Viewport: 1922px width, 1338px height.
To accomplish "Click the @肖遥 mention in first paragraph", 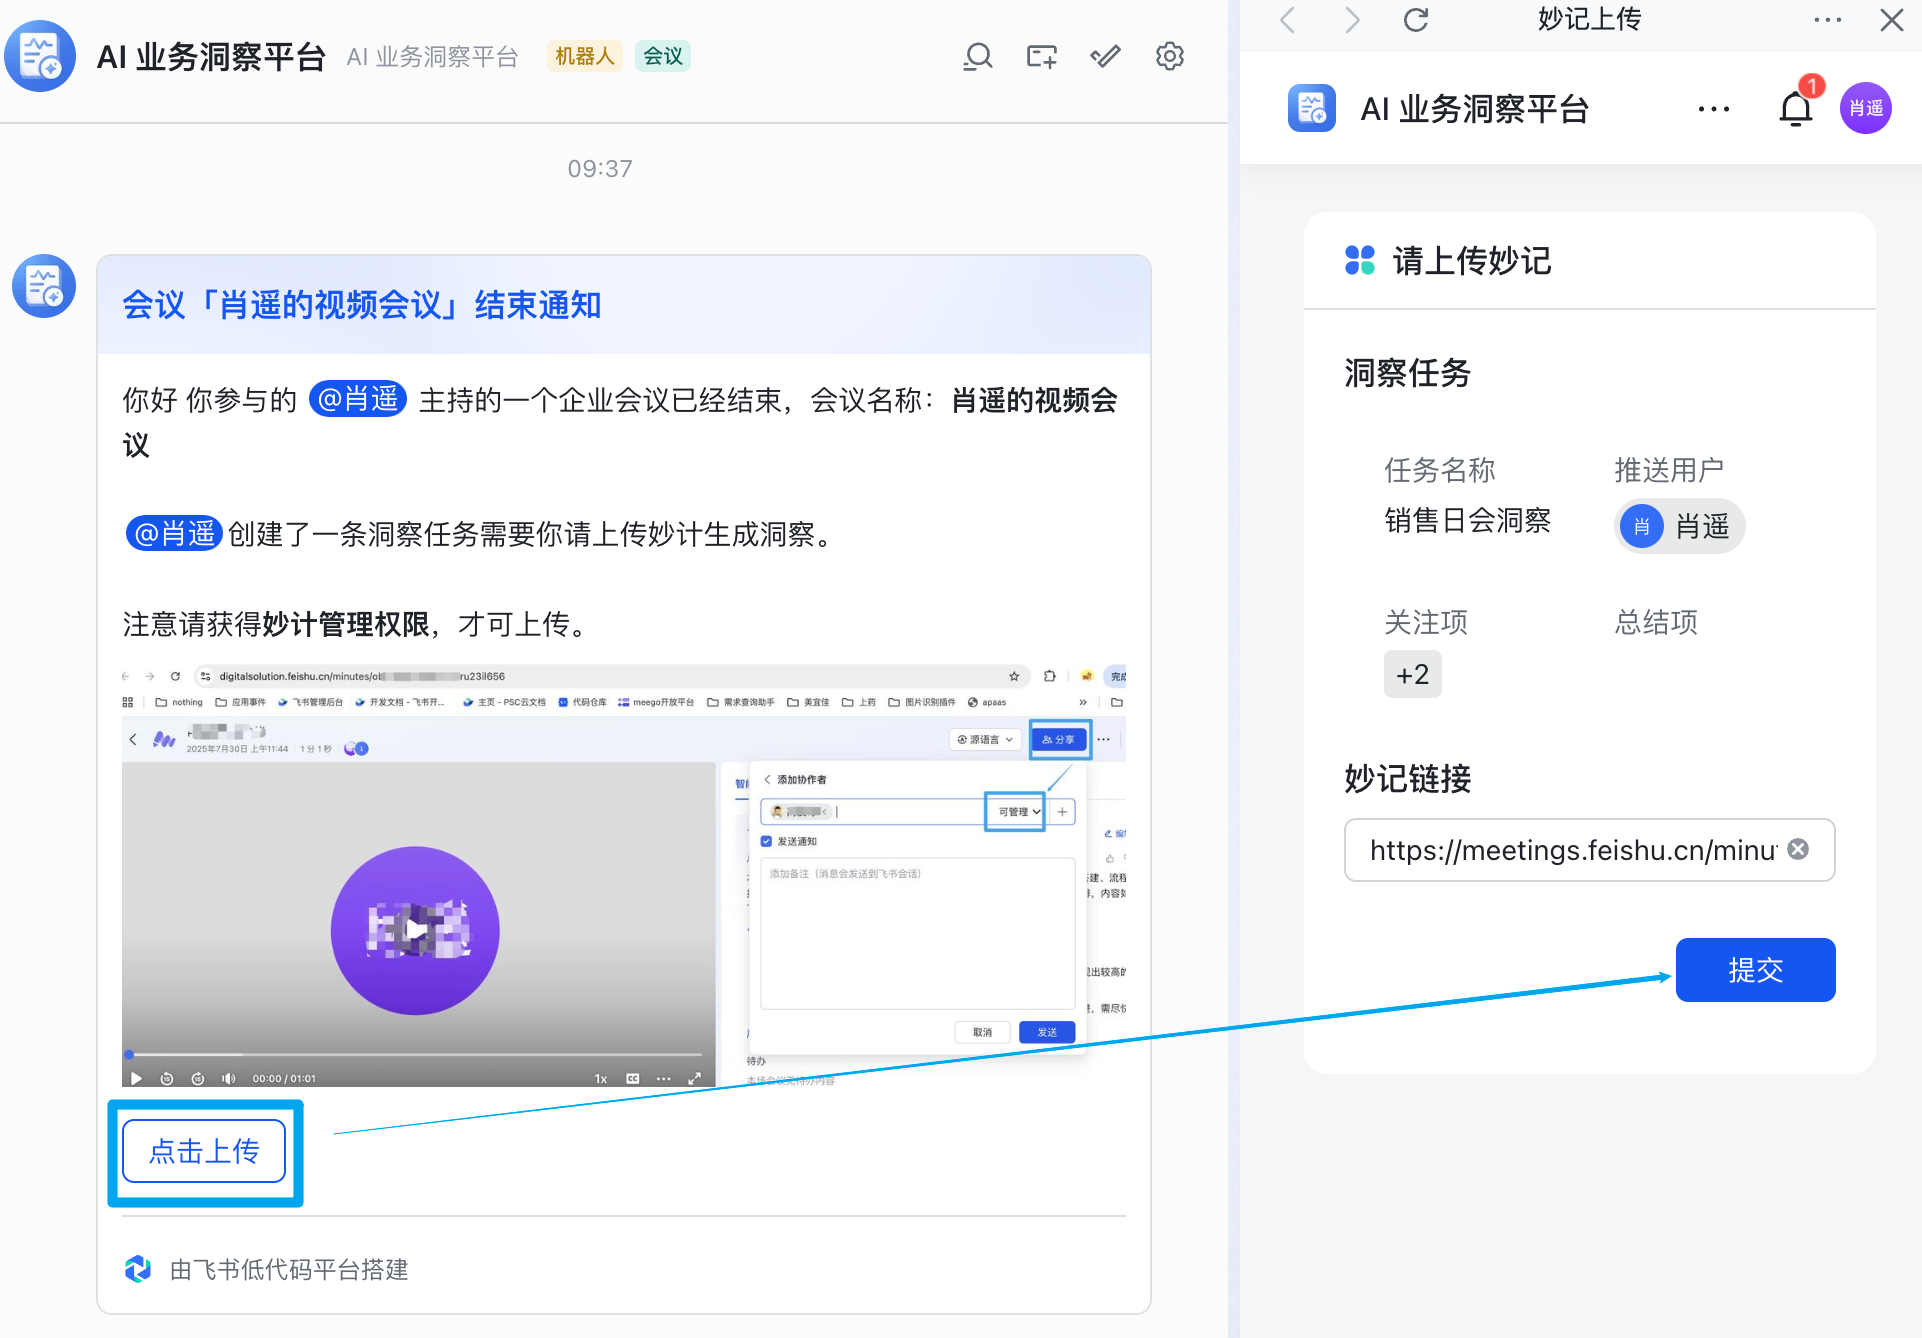I will (358, 399).
